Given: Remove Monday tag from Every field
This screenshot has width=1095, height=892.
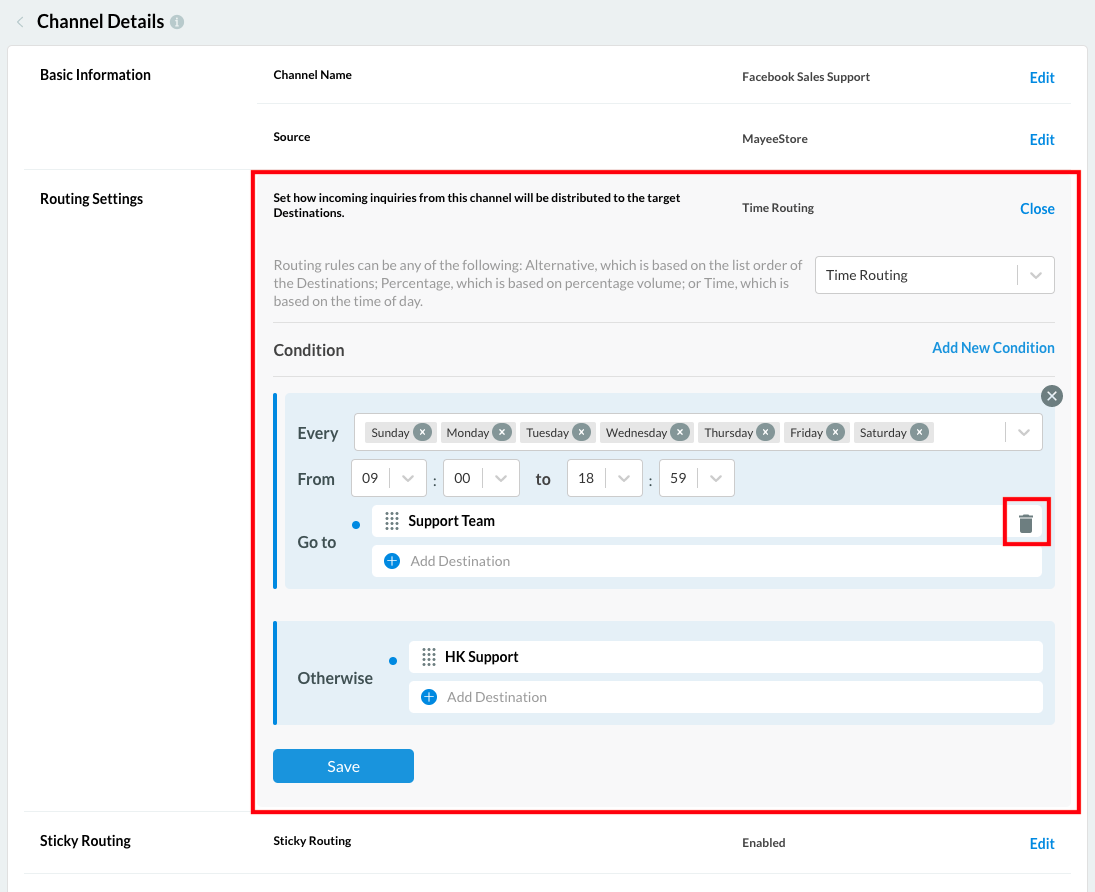Looking at the screenshot, I should pos(501,432).
